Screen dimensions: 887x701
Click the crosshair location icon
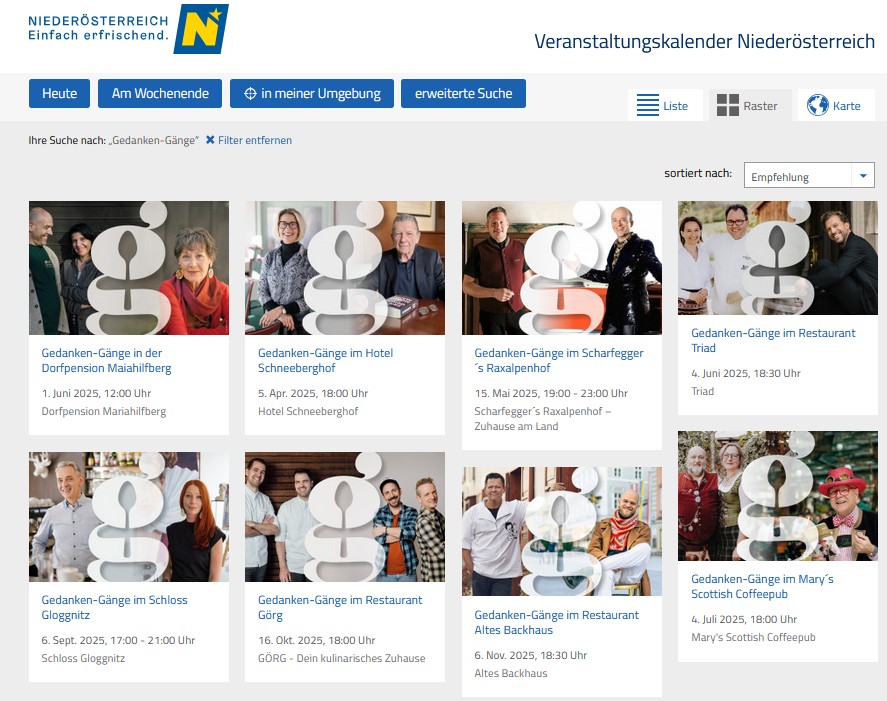pos(250,93)
